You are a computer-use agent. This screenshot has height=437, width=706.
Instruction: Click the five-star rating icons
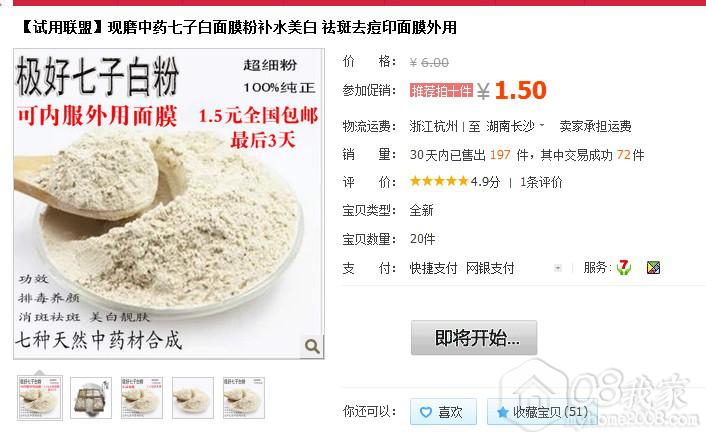[439, 181]
